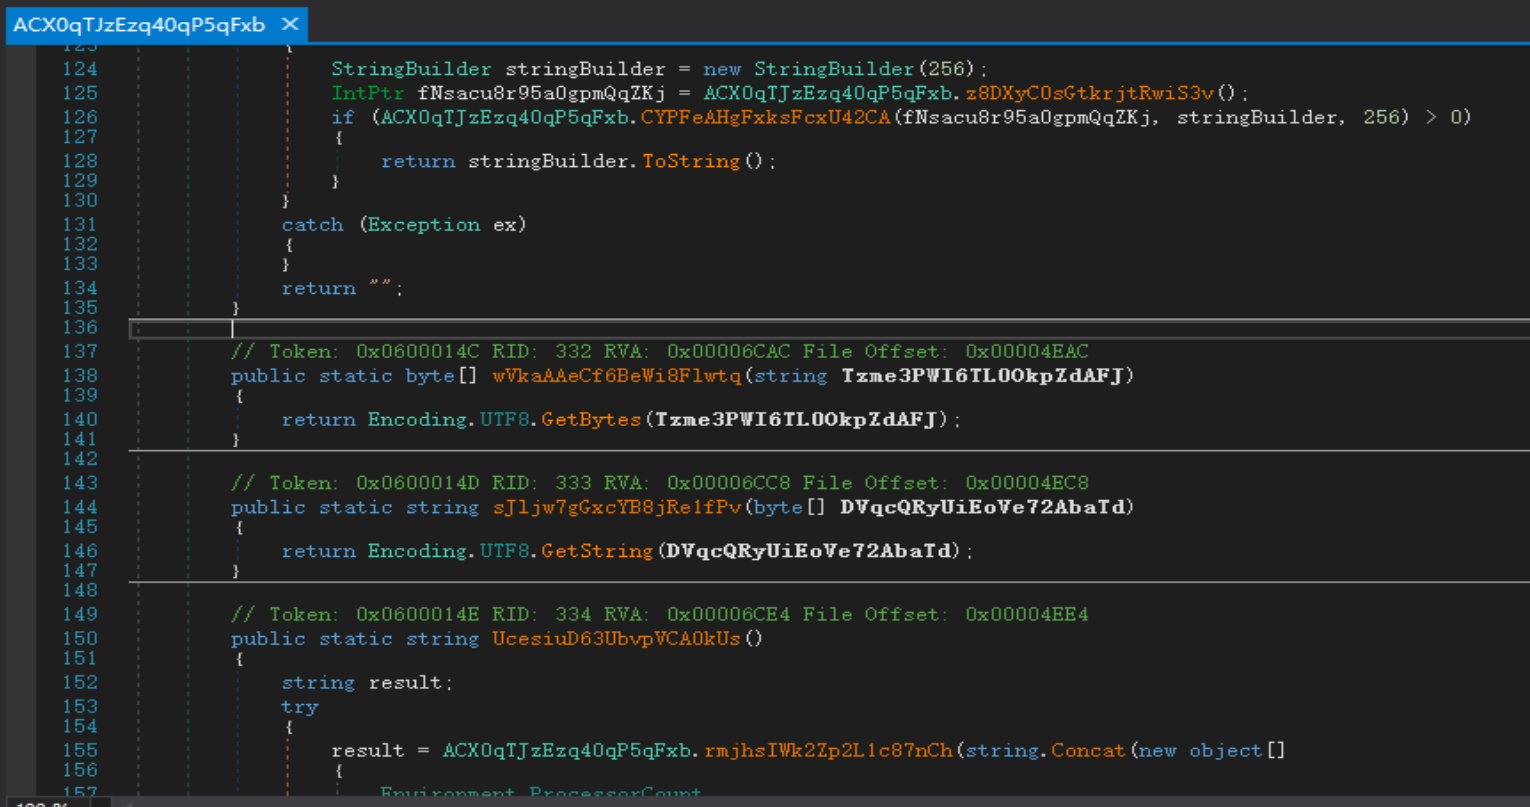This screenshot has height=807, width=1530.
Task: Place cursor on empty line 136
Action: pos(830,328)
